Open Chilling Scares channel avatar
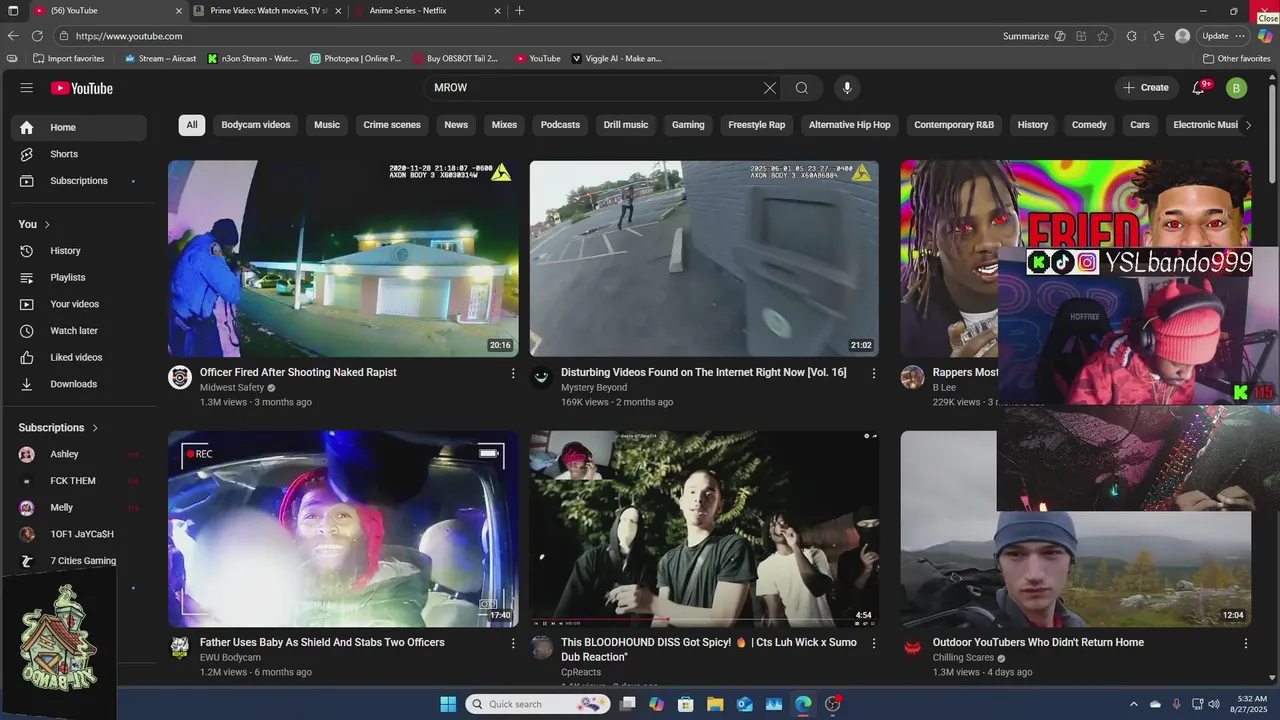The width and height of the screenshot is (1280, 720). coord(912,647)
